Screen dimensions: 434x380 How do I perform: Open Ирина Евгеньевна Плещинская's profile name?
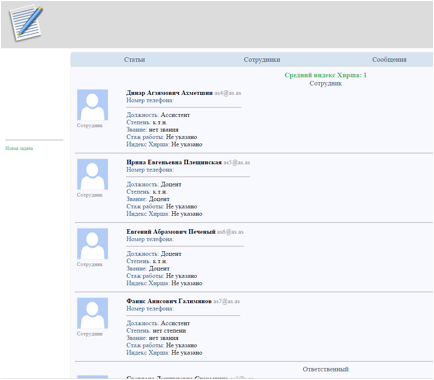click(x=174, y=162)
